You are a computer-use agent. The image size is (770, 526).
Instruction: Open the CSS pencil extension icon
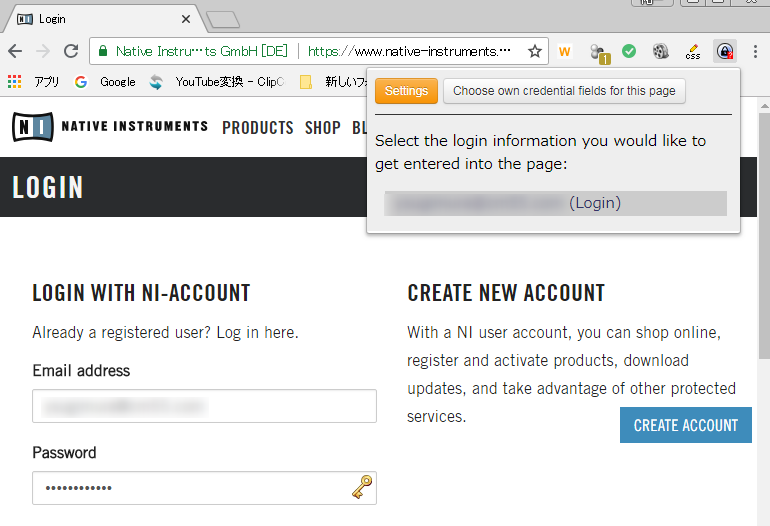coord(693,52)
